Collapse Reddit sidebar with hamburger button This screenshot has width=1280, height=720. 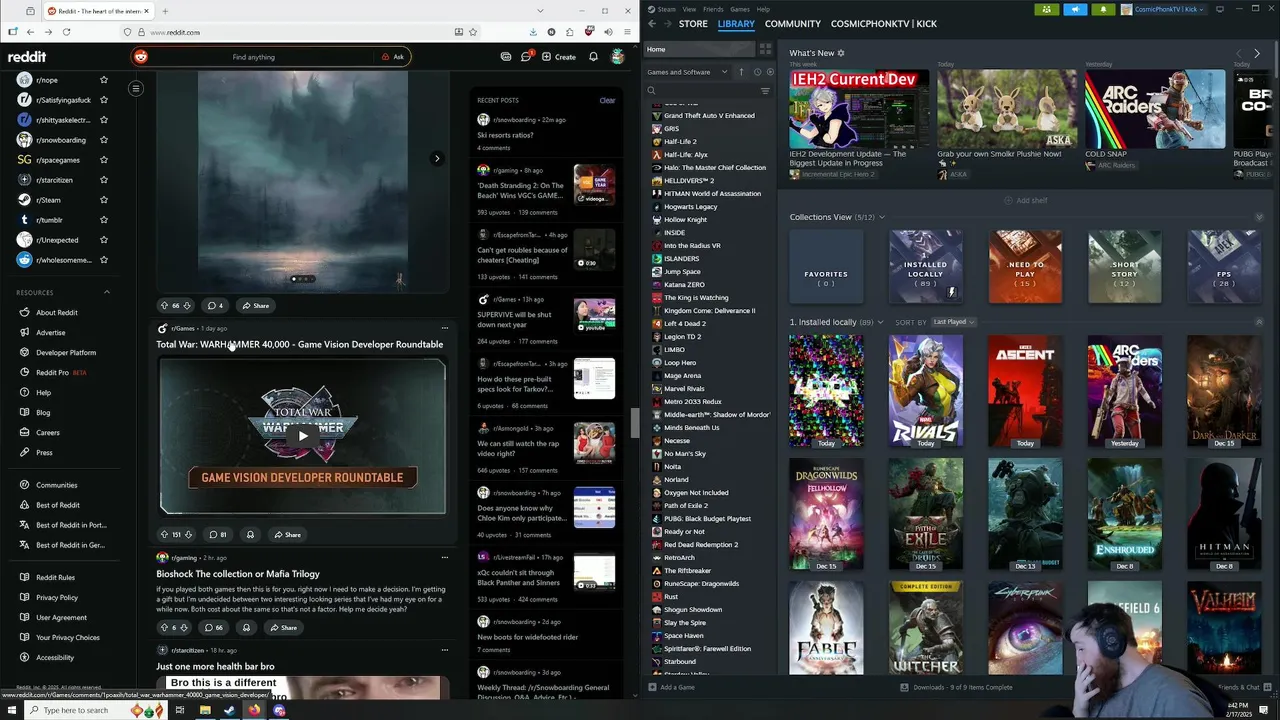(136, 88)
